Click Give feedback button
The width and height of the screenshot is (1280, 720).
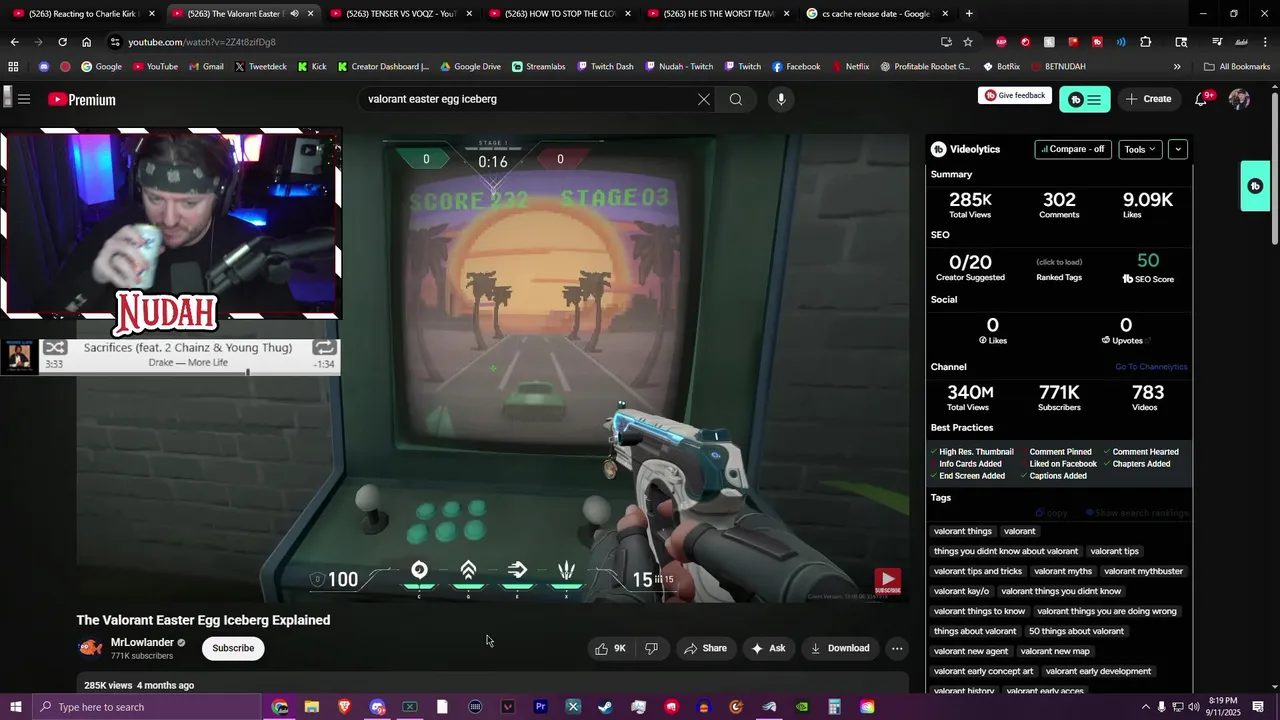point(1015,96)
